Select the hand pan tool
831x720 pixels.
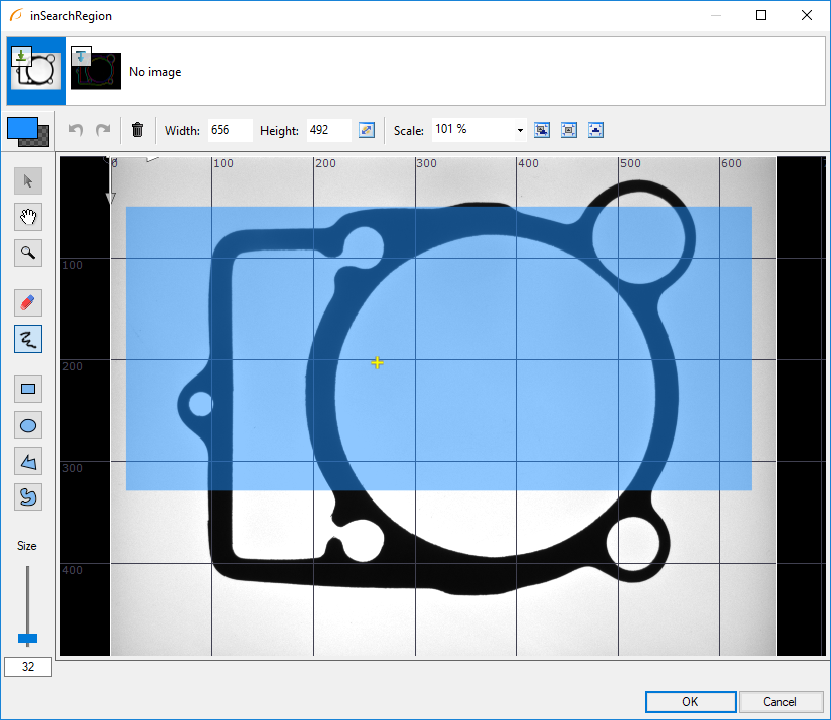(28, 217)
